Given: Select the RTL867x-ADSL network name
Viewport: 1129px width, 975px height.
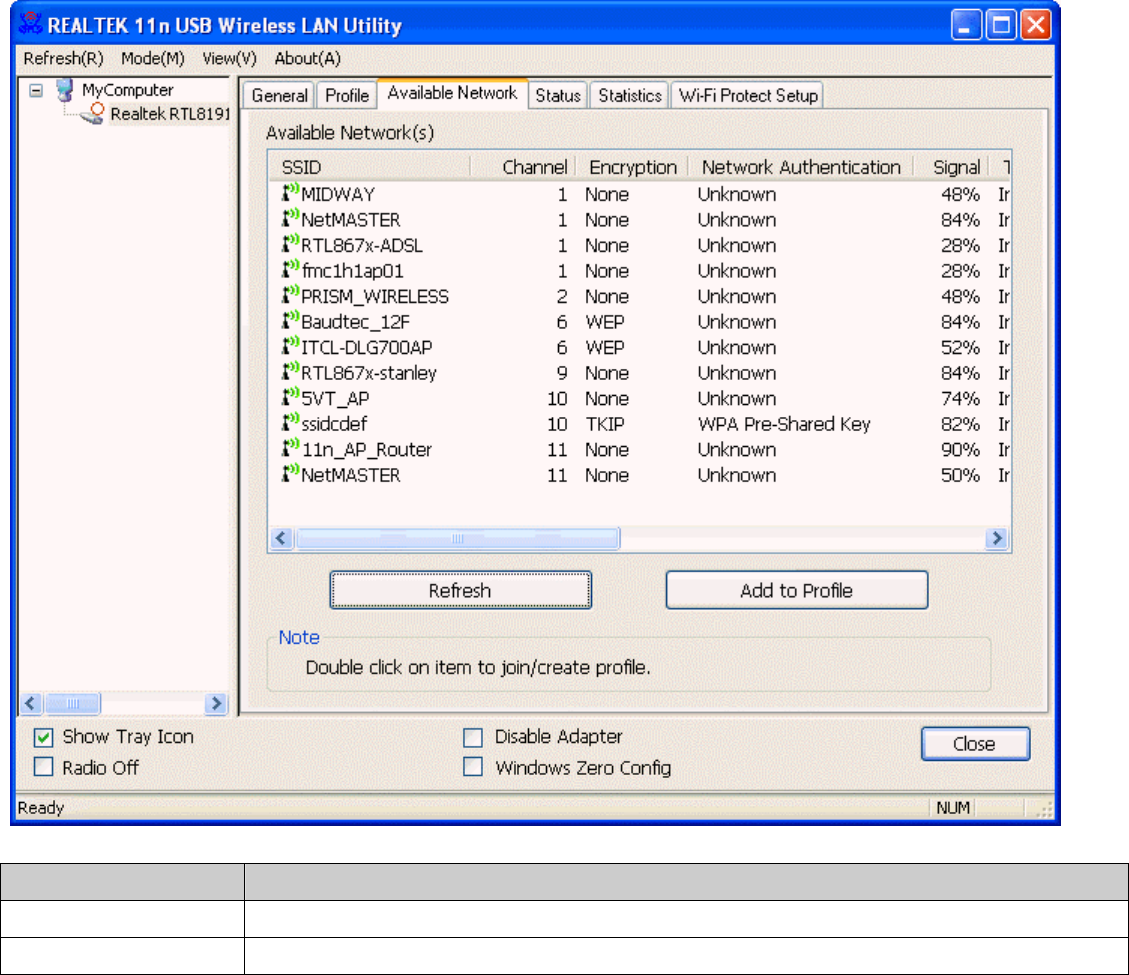Looking at the screenshot, I should 361,246.
